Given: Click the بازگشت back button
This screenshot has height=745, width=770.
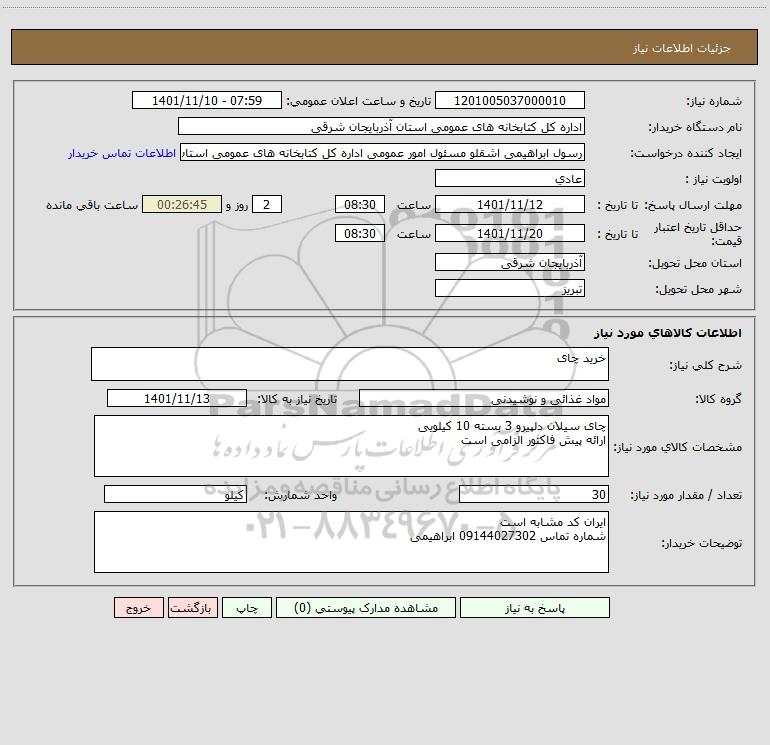Looking at the screenshot, I should coord(192,607).
